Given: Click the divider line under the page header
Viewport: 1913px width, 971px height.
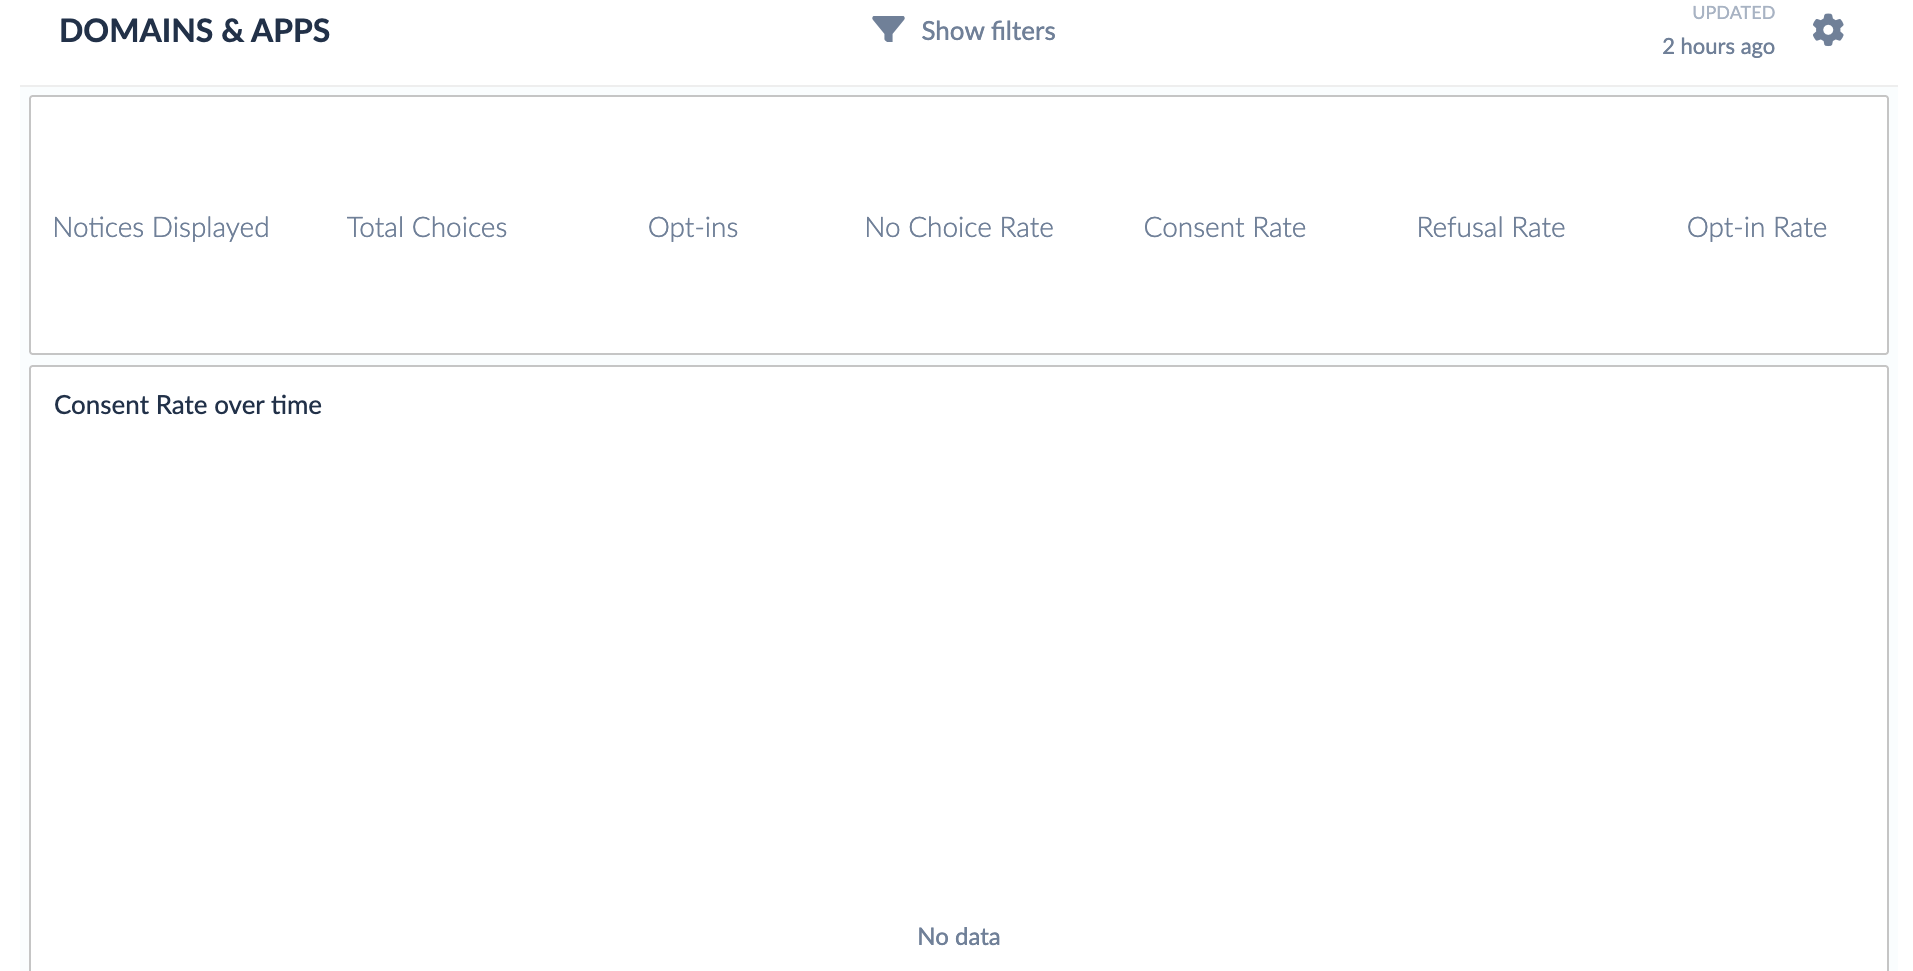Looking at the screenshot, I should tap(958, 86).
